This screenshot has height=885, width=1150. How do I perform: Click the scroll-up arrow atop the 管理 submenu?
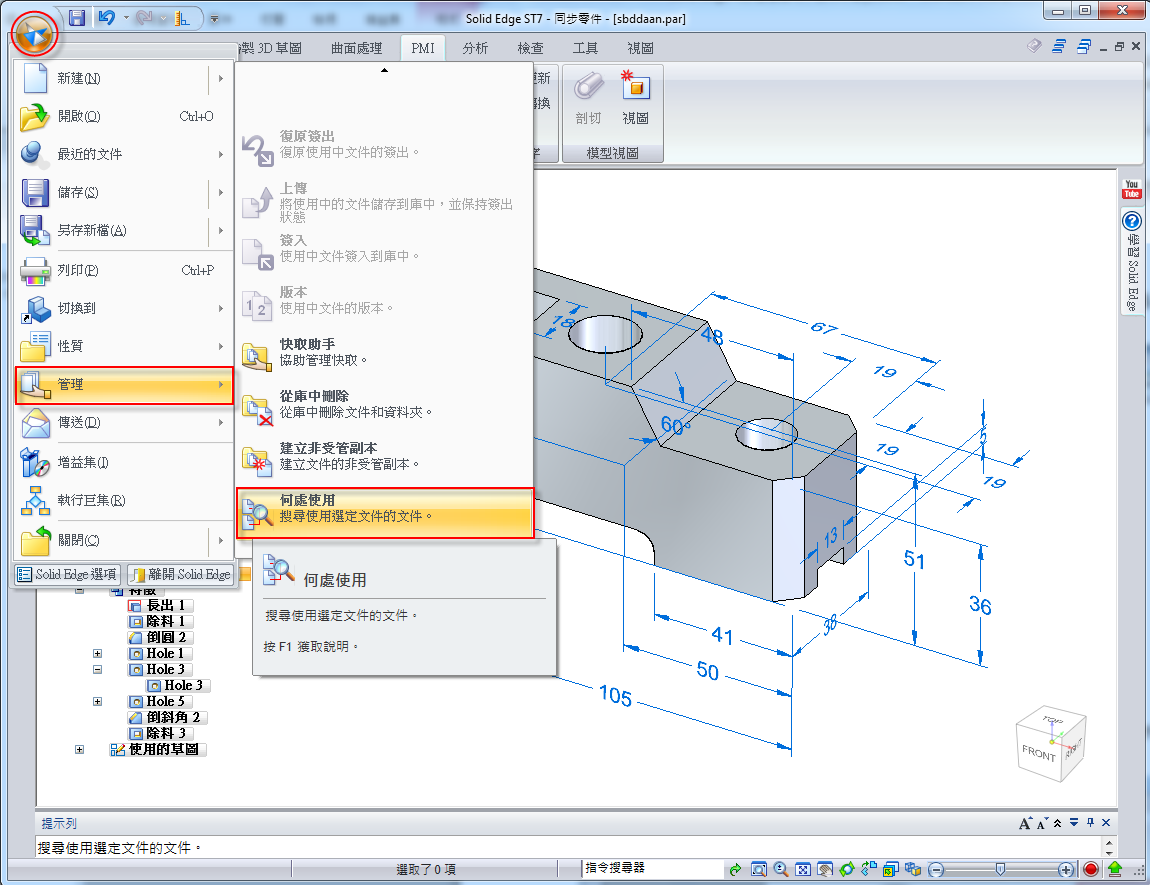click(x=384, y=70)
